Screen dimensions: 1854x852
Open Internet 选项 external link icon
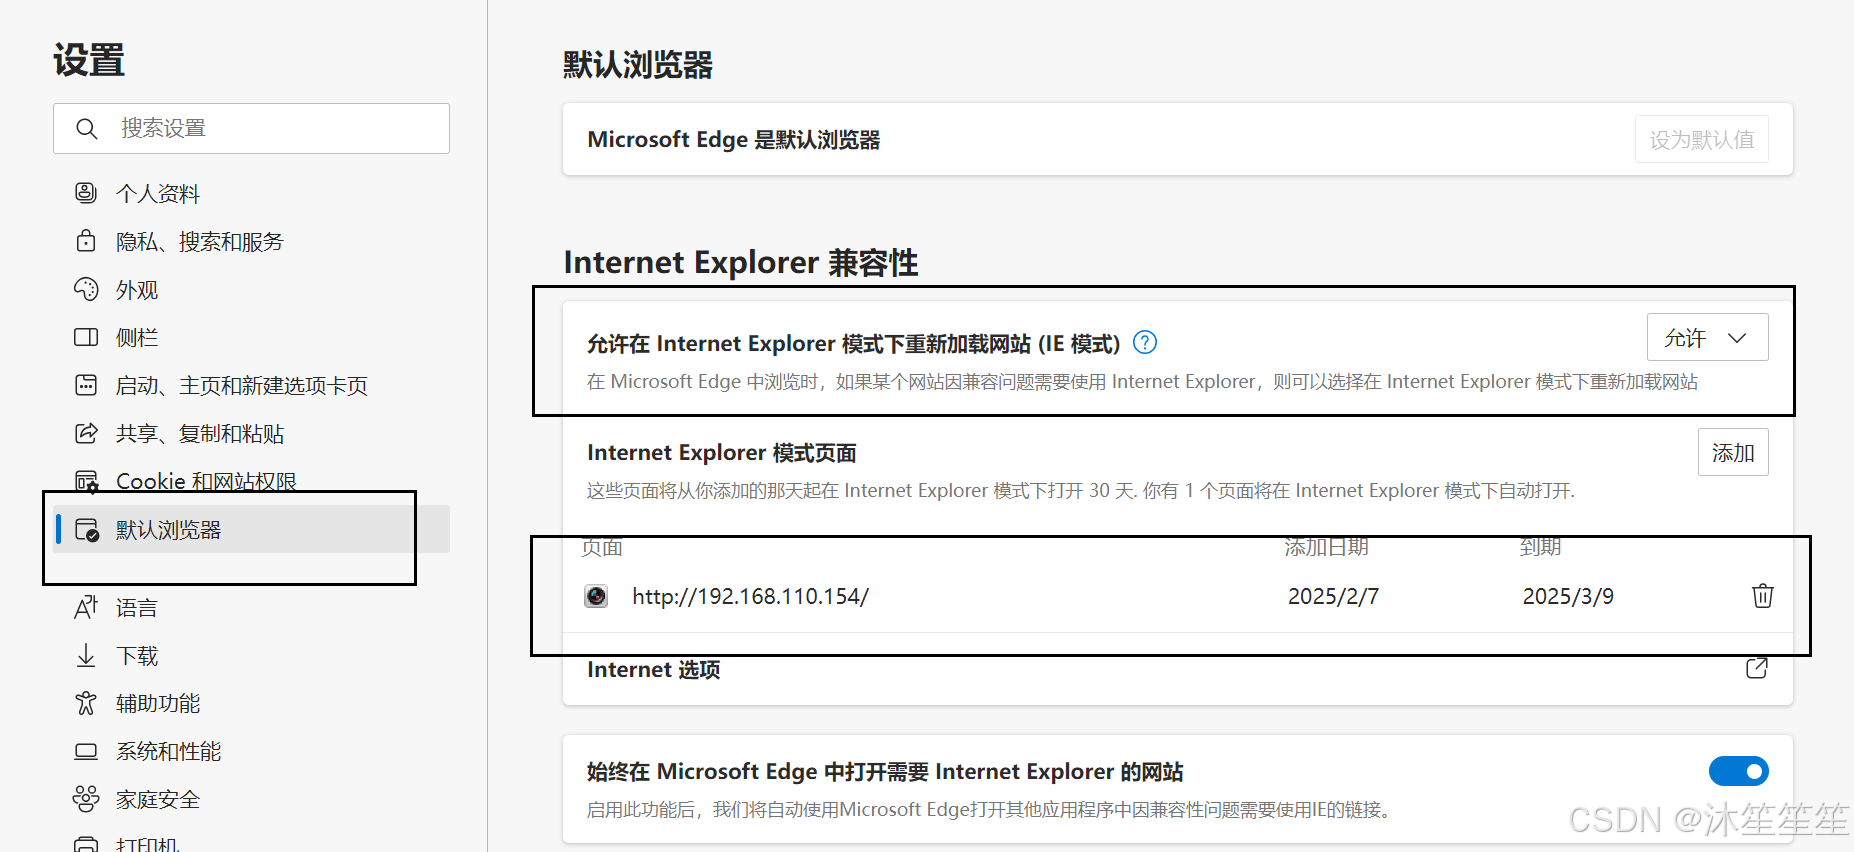tap(1757, 668)
